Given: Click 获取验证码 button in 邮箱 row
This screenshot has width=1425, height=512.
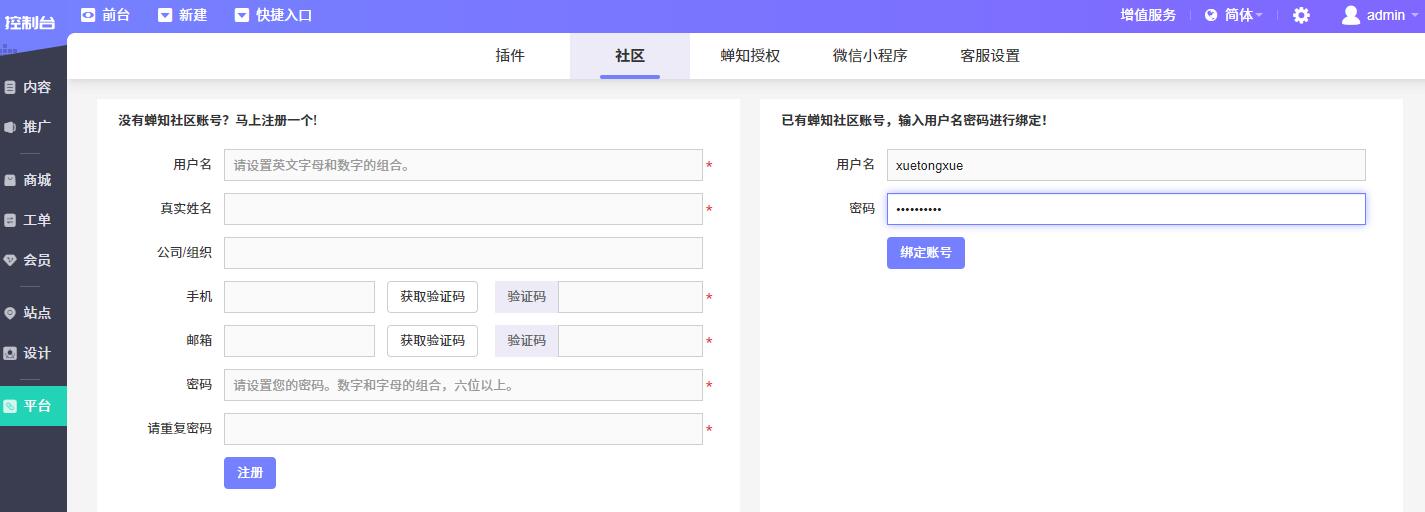Looking at the screenshot, I should 432,341.
